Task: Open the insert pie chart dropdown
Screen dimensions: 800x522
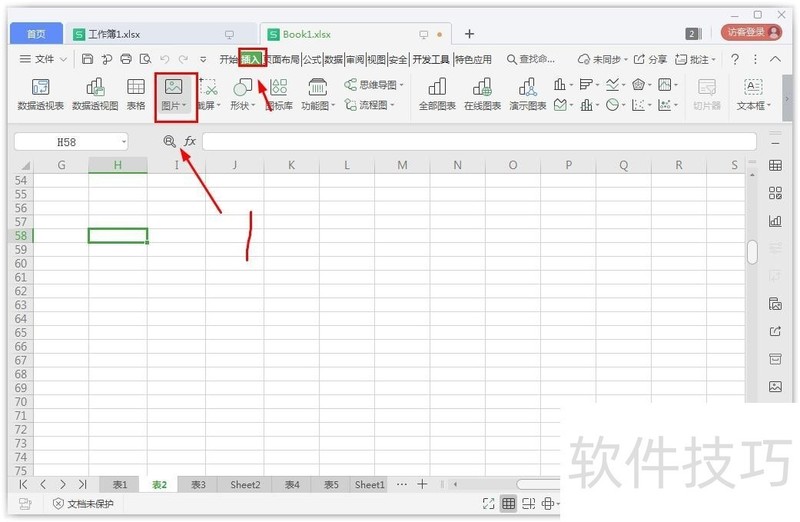Action: (616, 105)
